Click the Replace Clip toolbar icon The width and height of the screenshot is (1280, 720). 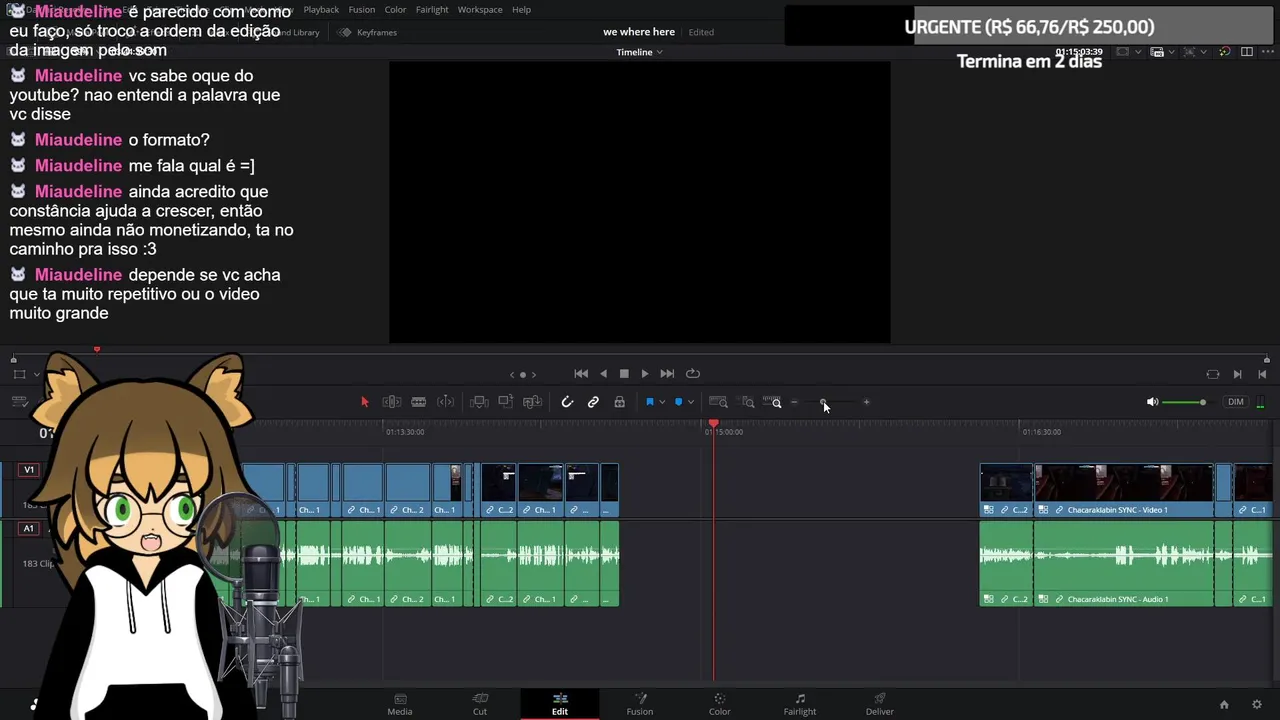tap(532, 402)
